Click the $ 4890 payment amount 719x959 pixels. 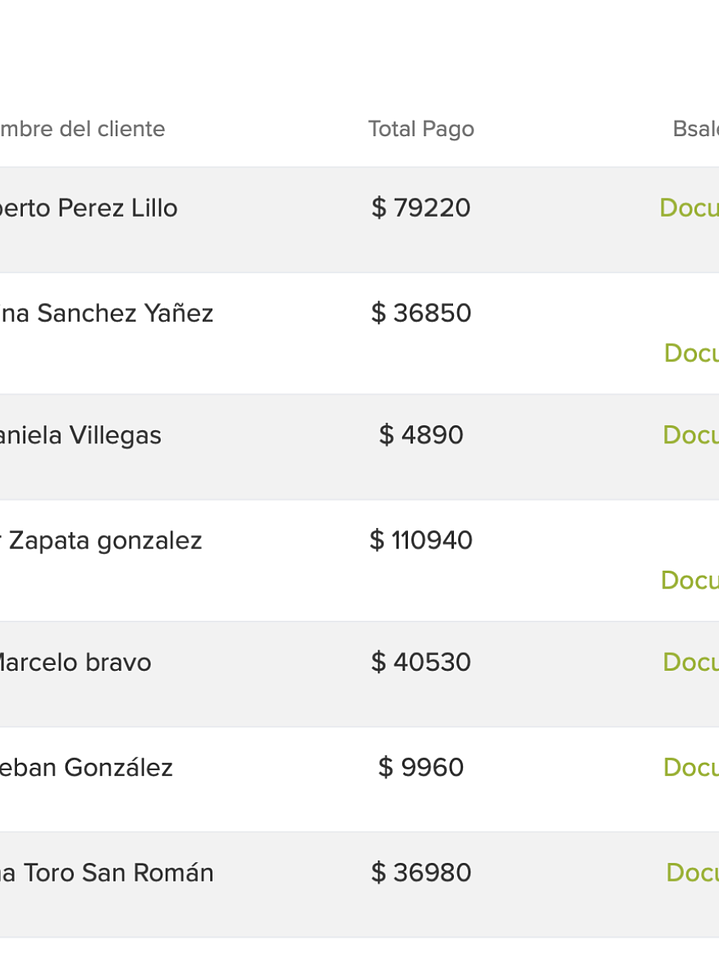[x=420, y=435]
